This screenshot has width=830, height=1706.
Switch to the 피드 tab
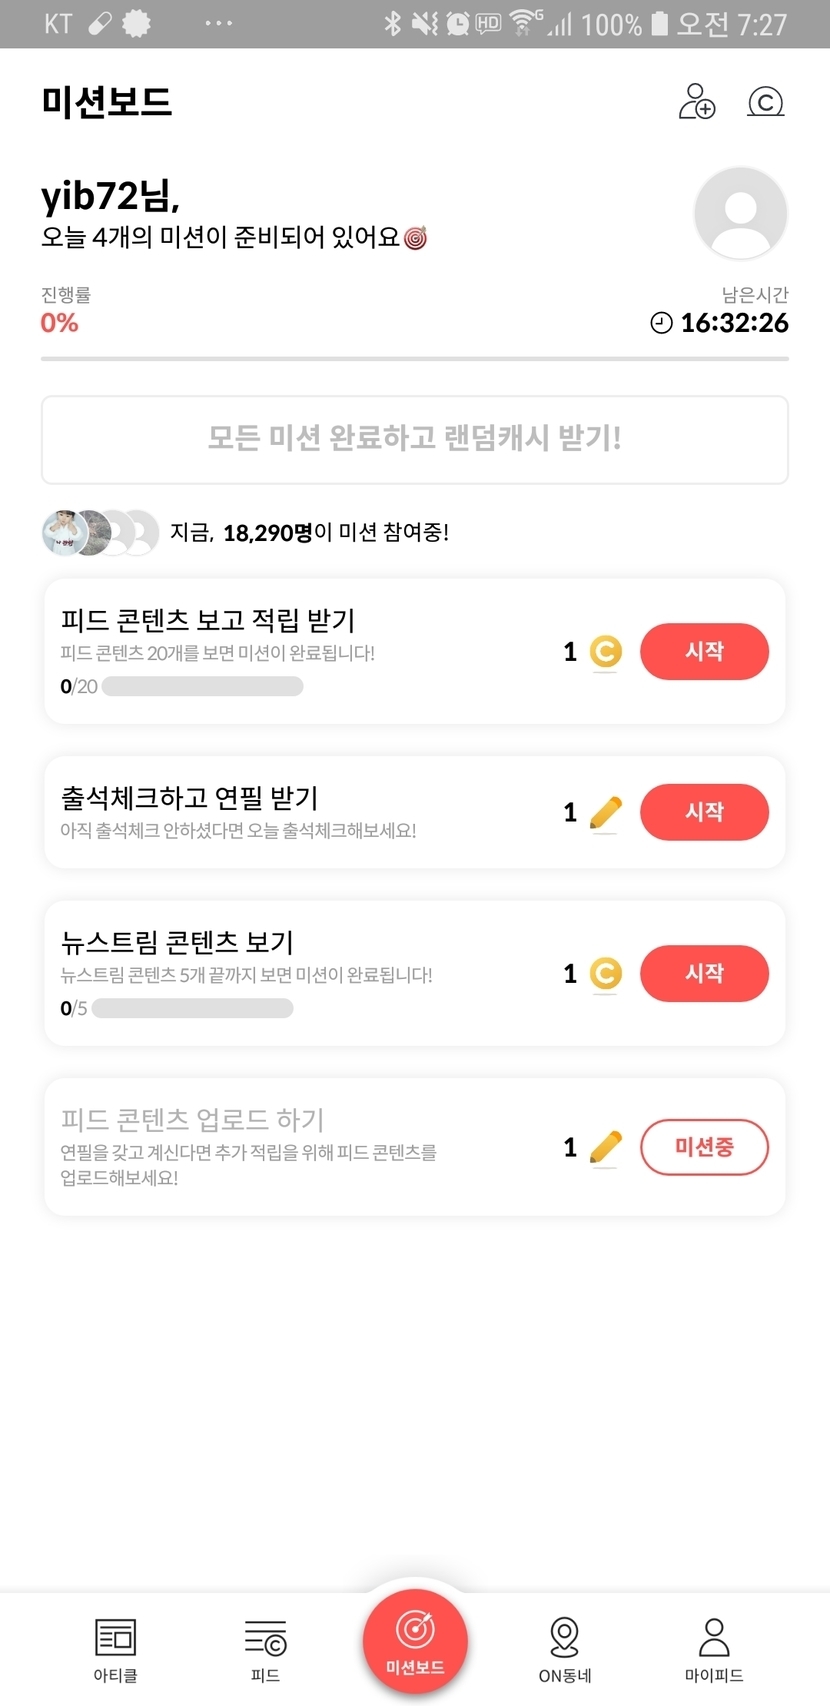(265, 1649)
